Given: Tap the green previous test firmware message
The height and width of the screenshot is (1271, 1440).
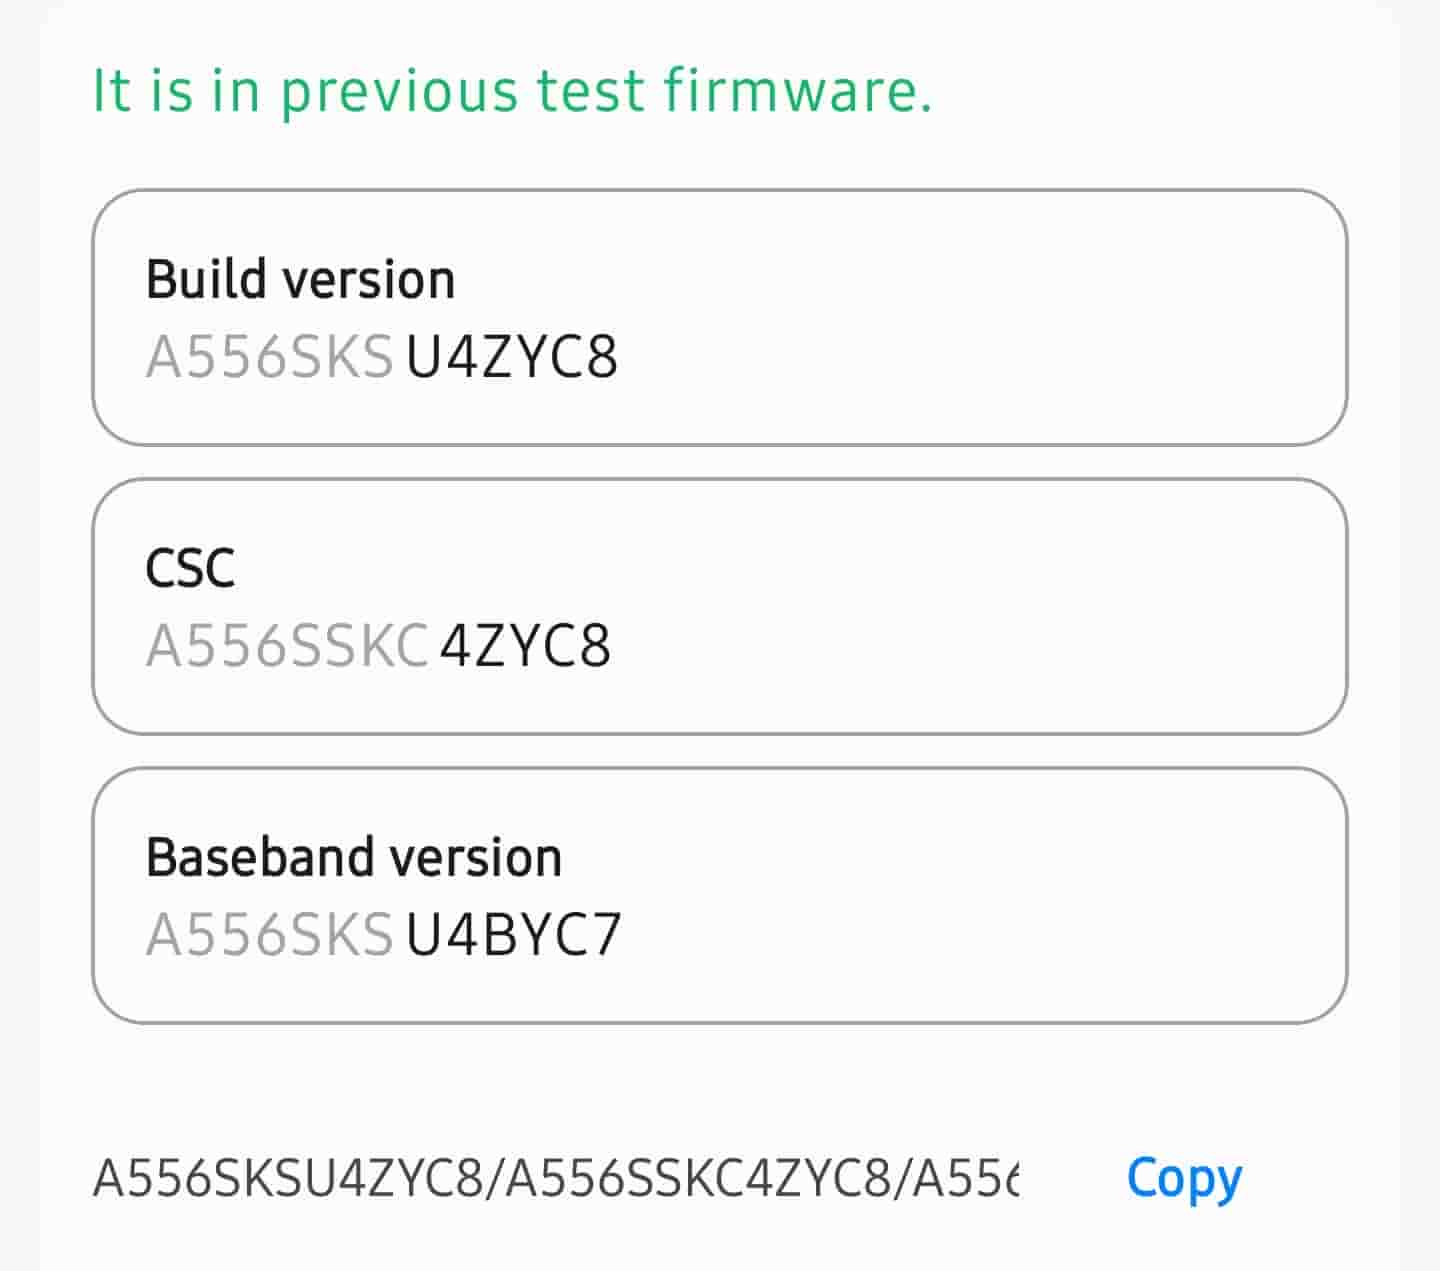Looking at the screenshot, I should (512, 91).
